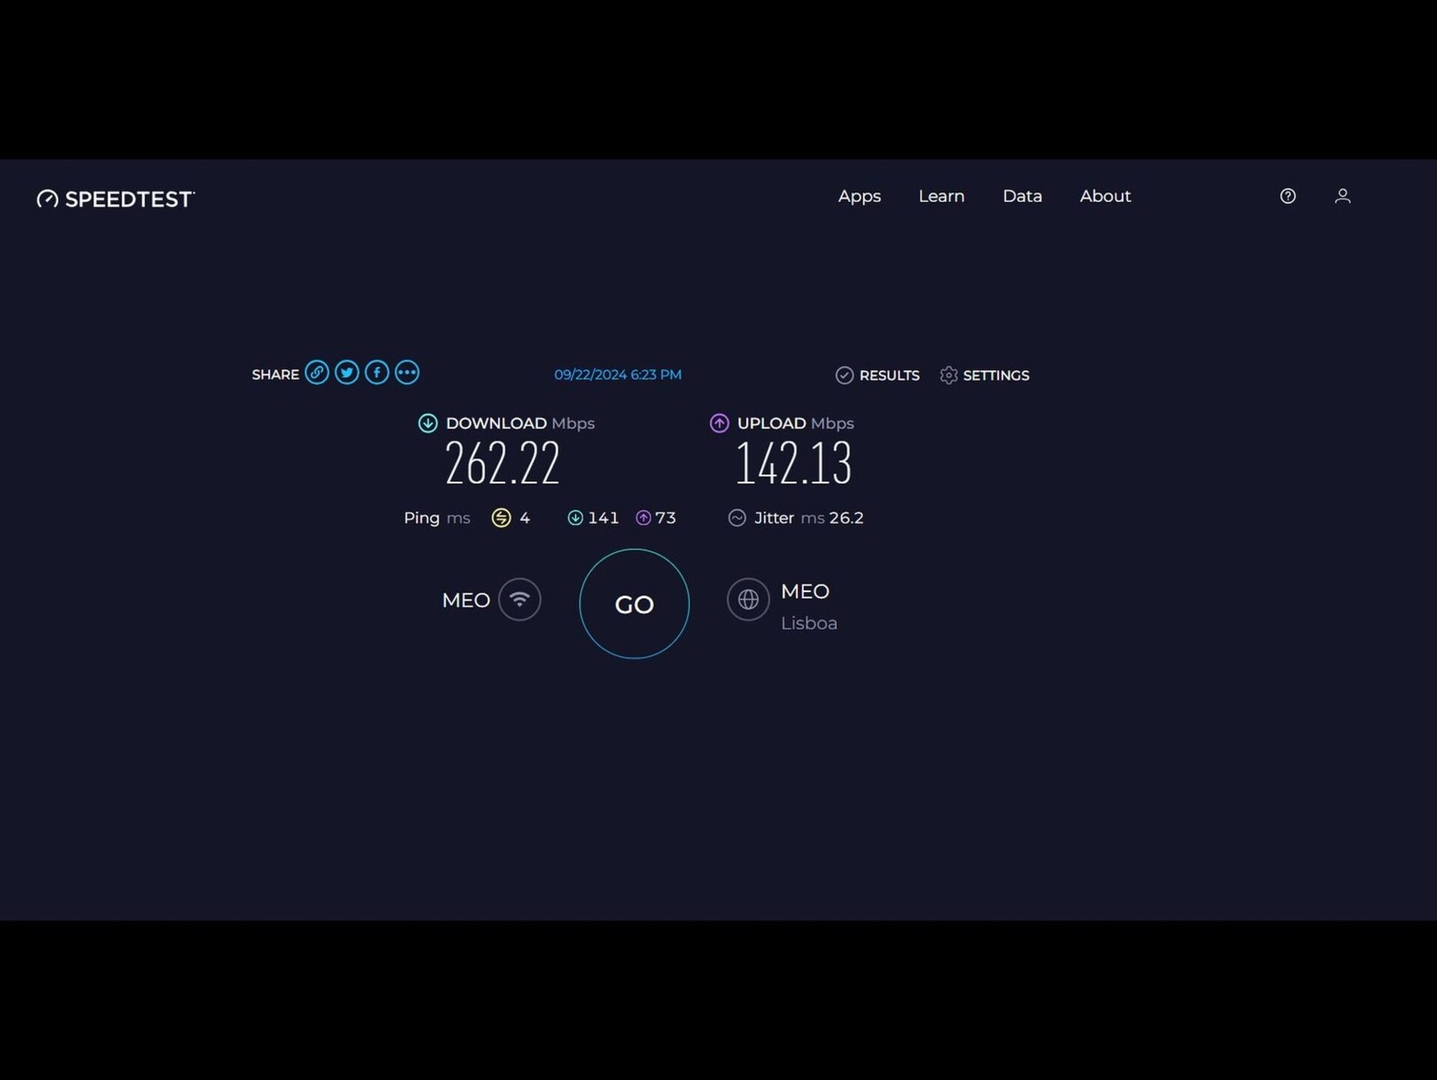
Task: Open more sharing options icon
Action: (407, 373)
